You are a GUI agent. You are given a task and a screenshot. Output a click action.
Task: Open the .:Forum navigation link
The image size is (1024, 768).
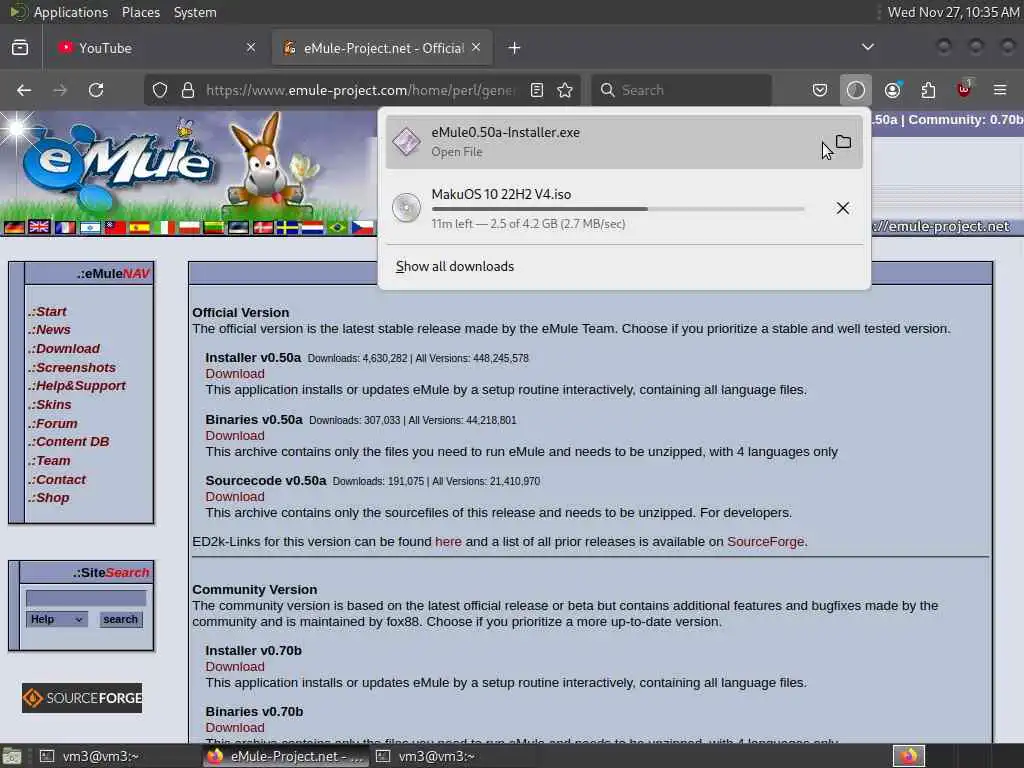point(52,423)
